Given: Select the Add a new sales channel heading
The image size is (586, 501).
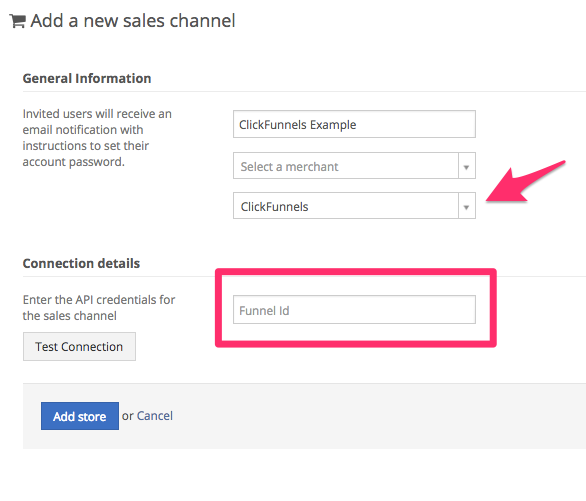Looking at the screenshot, I should click(133, 21).
